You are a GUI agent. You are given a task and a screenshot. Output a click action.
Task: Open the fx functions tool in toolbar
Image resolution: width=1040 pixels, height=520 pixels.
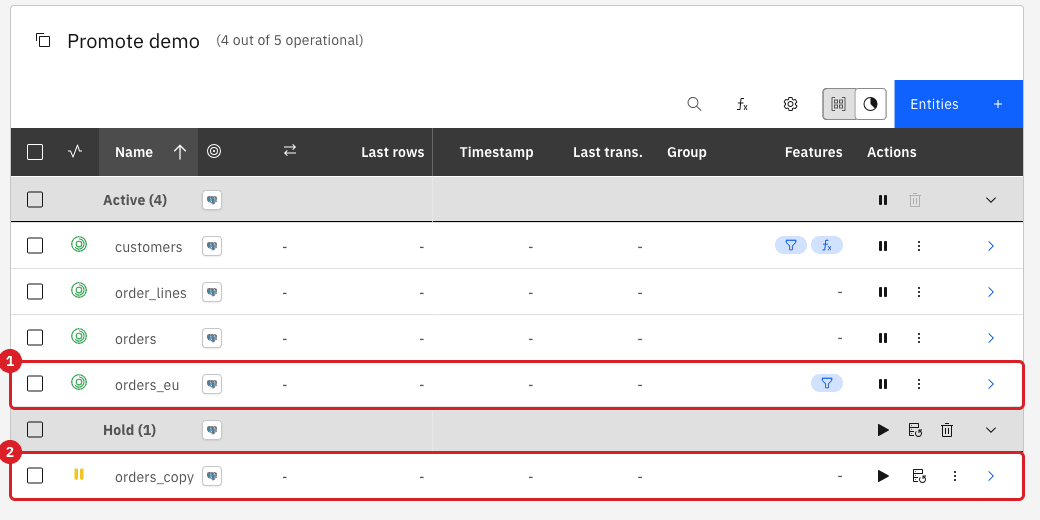(742, 104)
